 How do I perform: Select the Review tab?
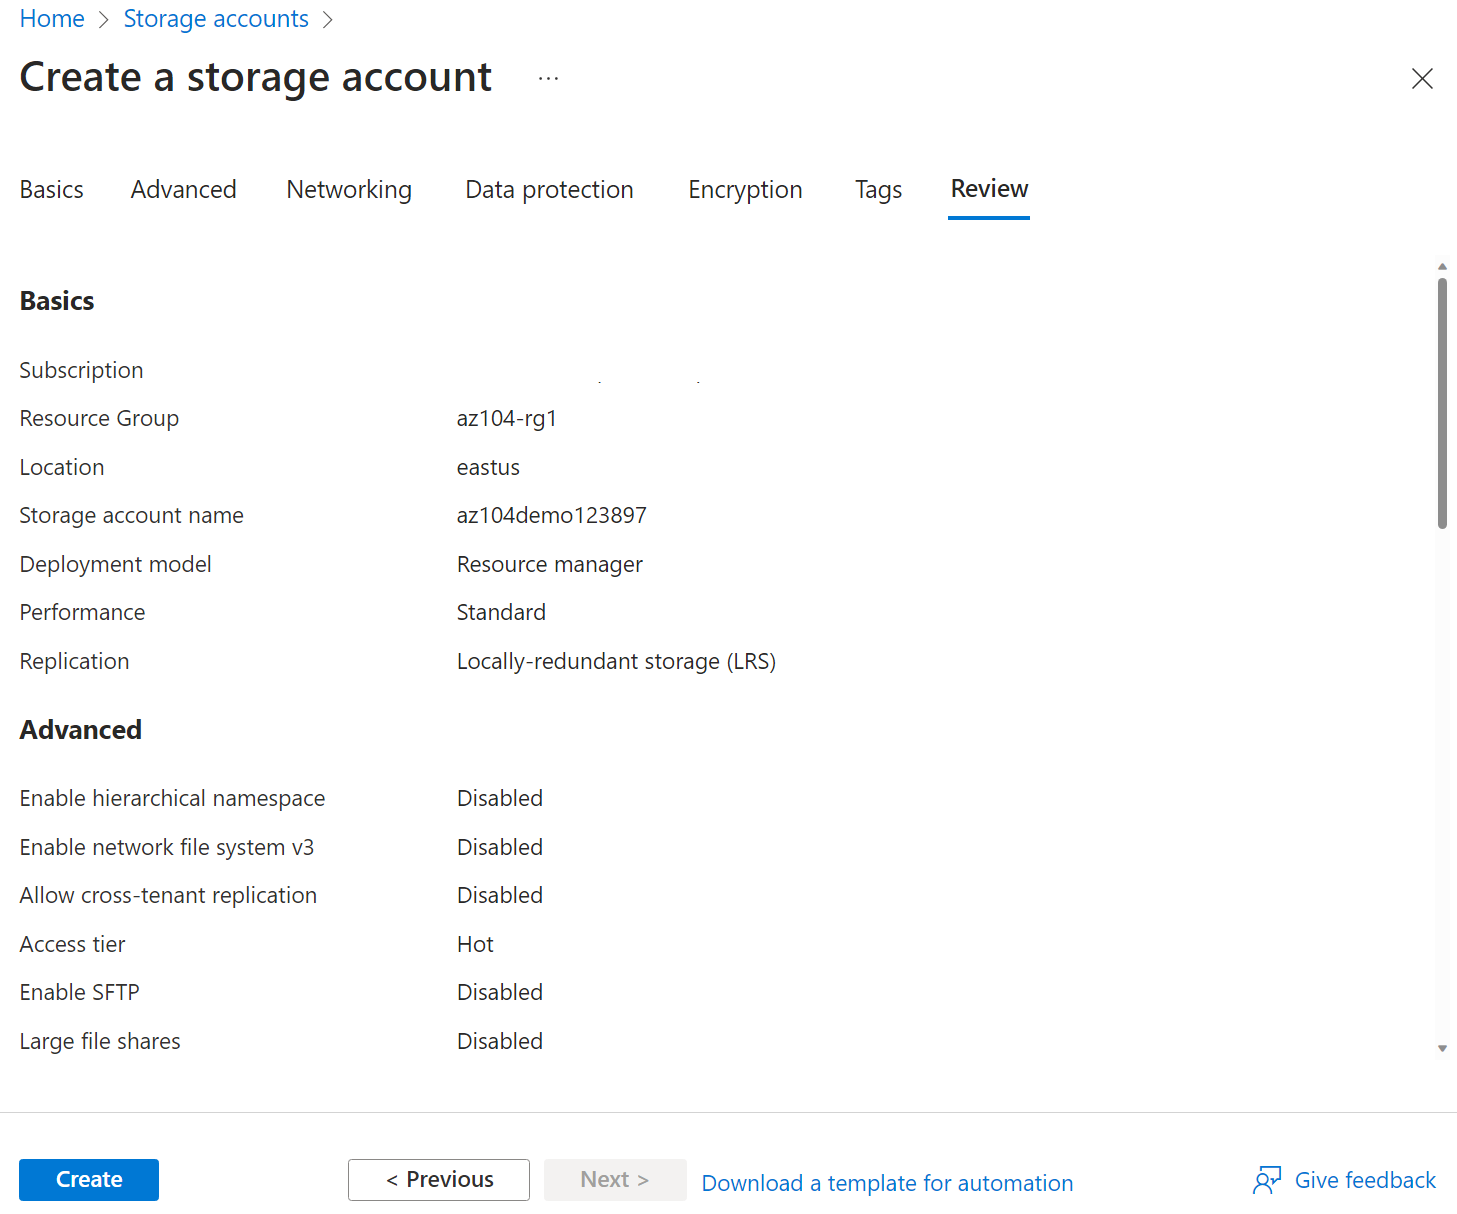point(989,189)
